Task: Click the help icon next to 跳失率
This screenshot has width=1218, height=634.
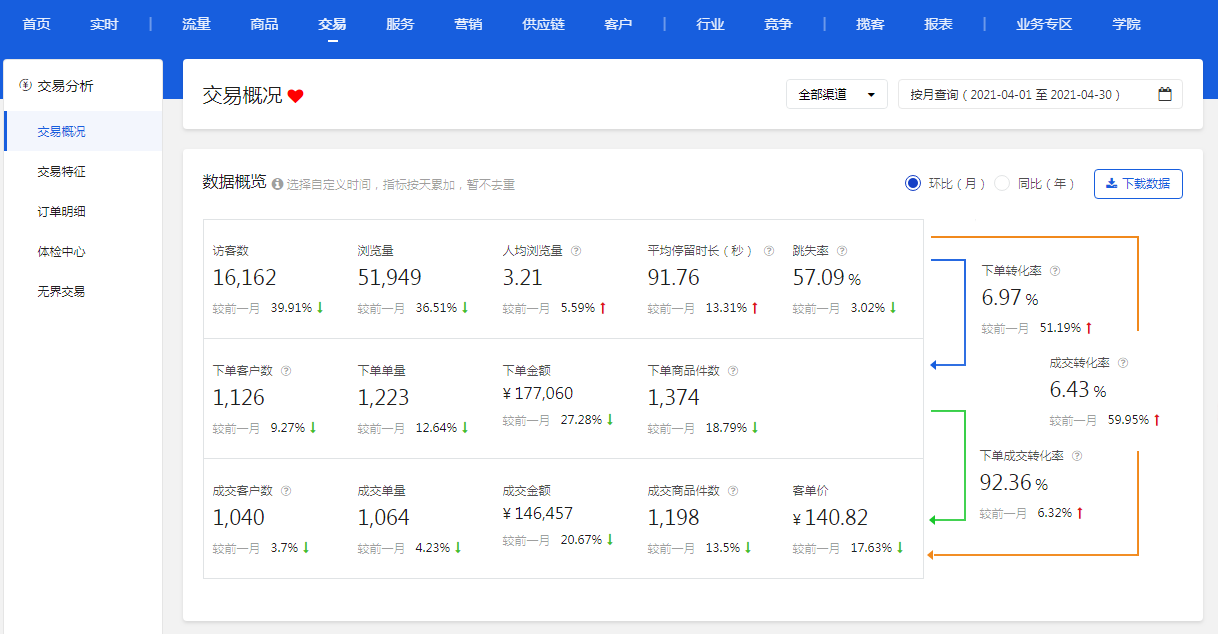Action: point(843,250)
